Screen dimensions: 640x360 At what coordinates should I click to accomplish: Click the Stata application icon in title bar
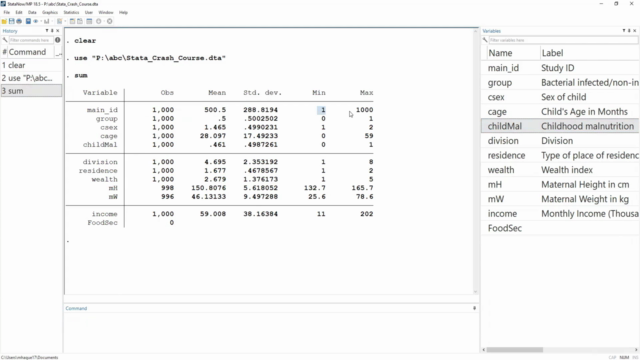(3, 4)
